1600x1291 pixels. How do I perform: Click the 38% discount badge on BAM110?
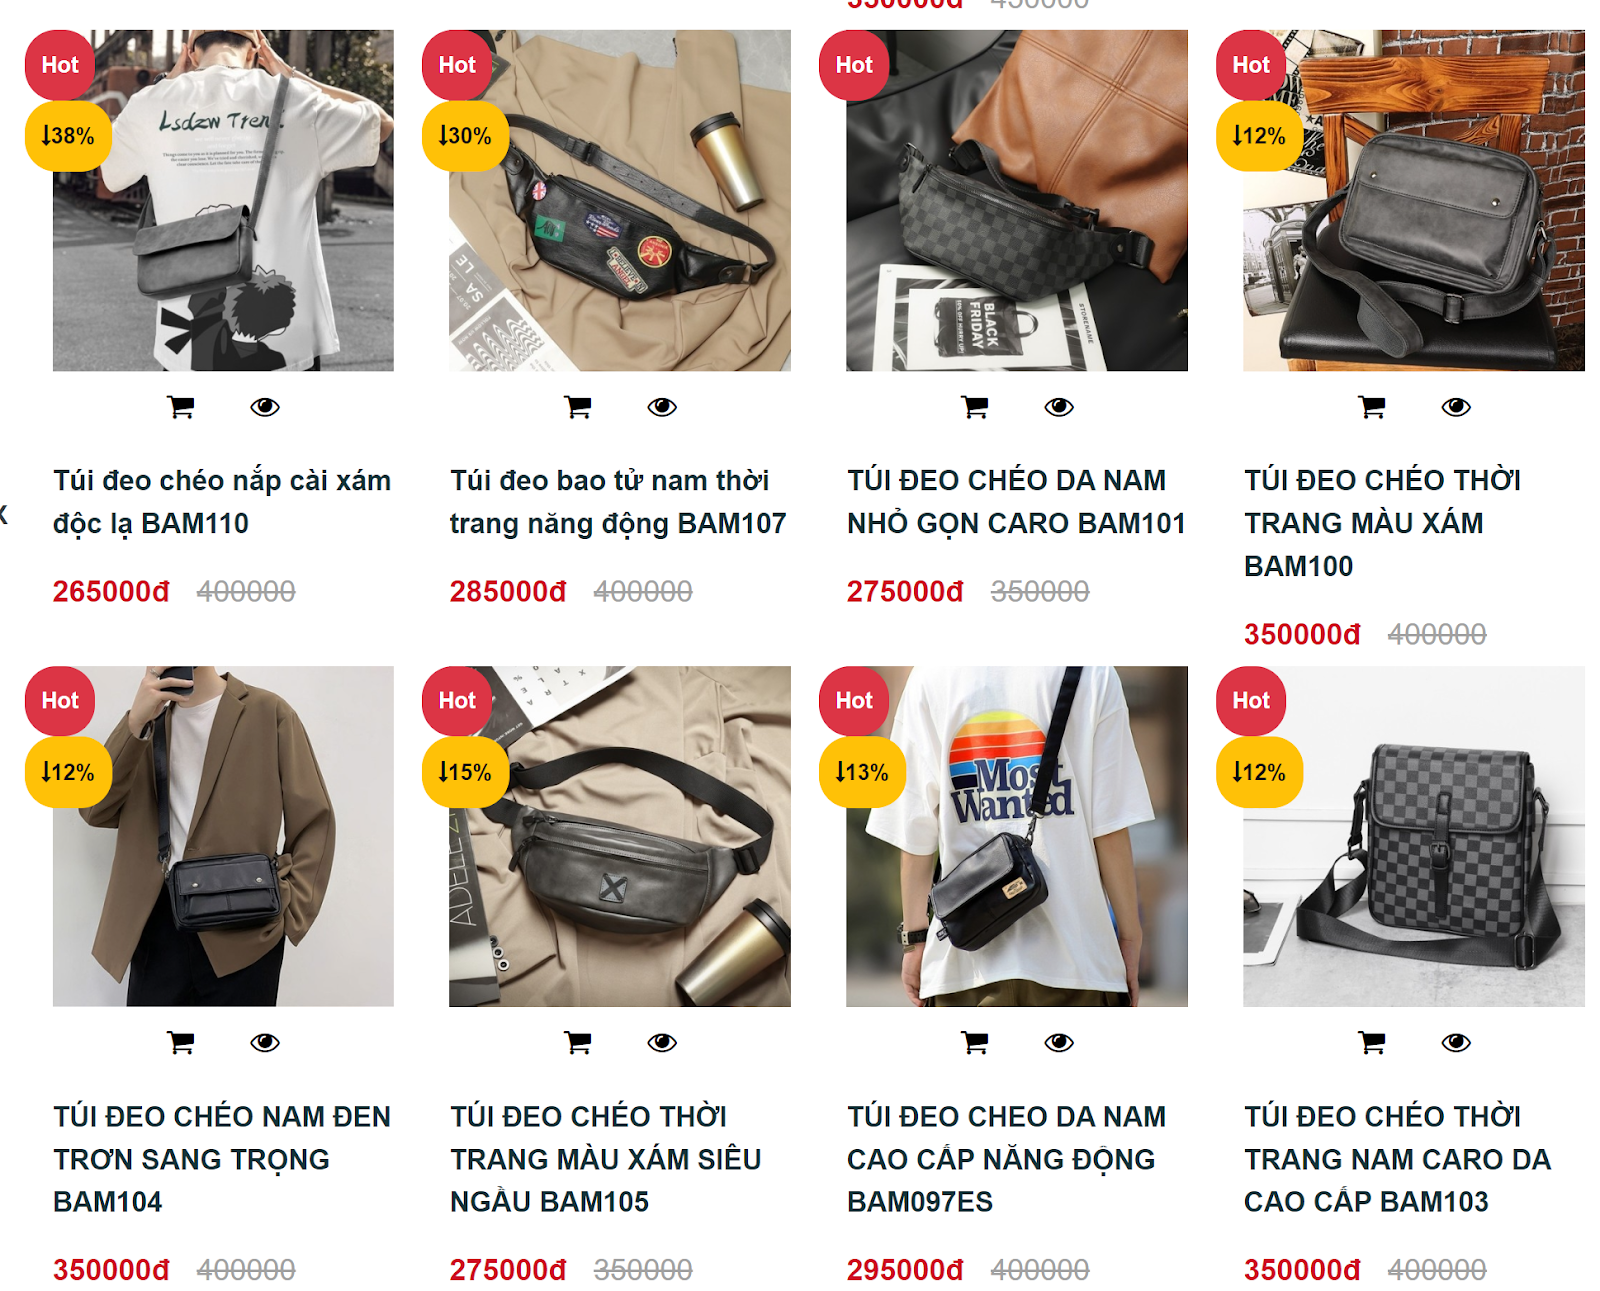tap(68, 136)
